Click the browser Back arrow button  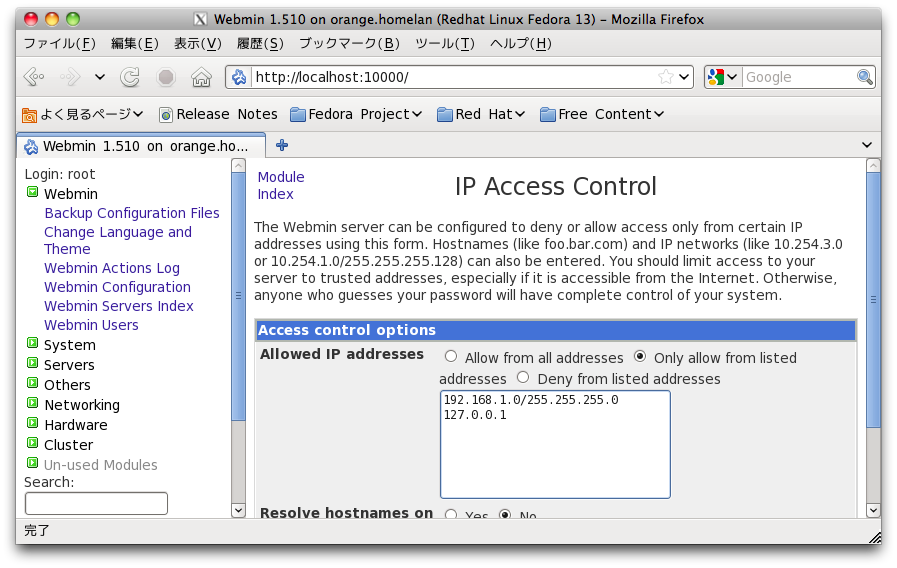click(x=33, y=77)
